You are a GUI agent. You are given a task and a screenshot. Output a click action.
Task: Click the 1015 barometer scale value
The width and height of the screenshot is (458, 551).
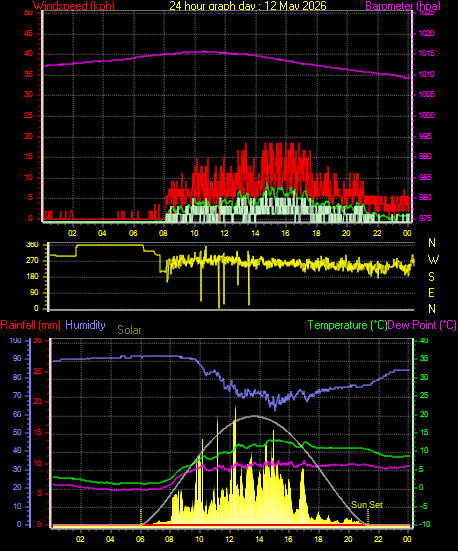click(426, 53)
